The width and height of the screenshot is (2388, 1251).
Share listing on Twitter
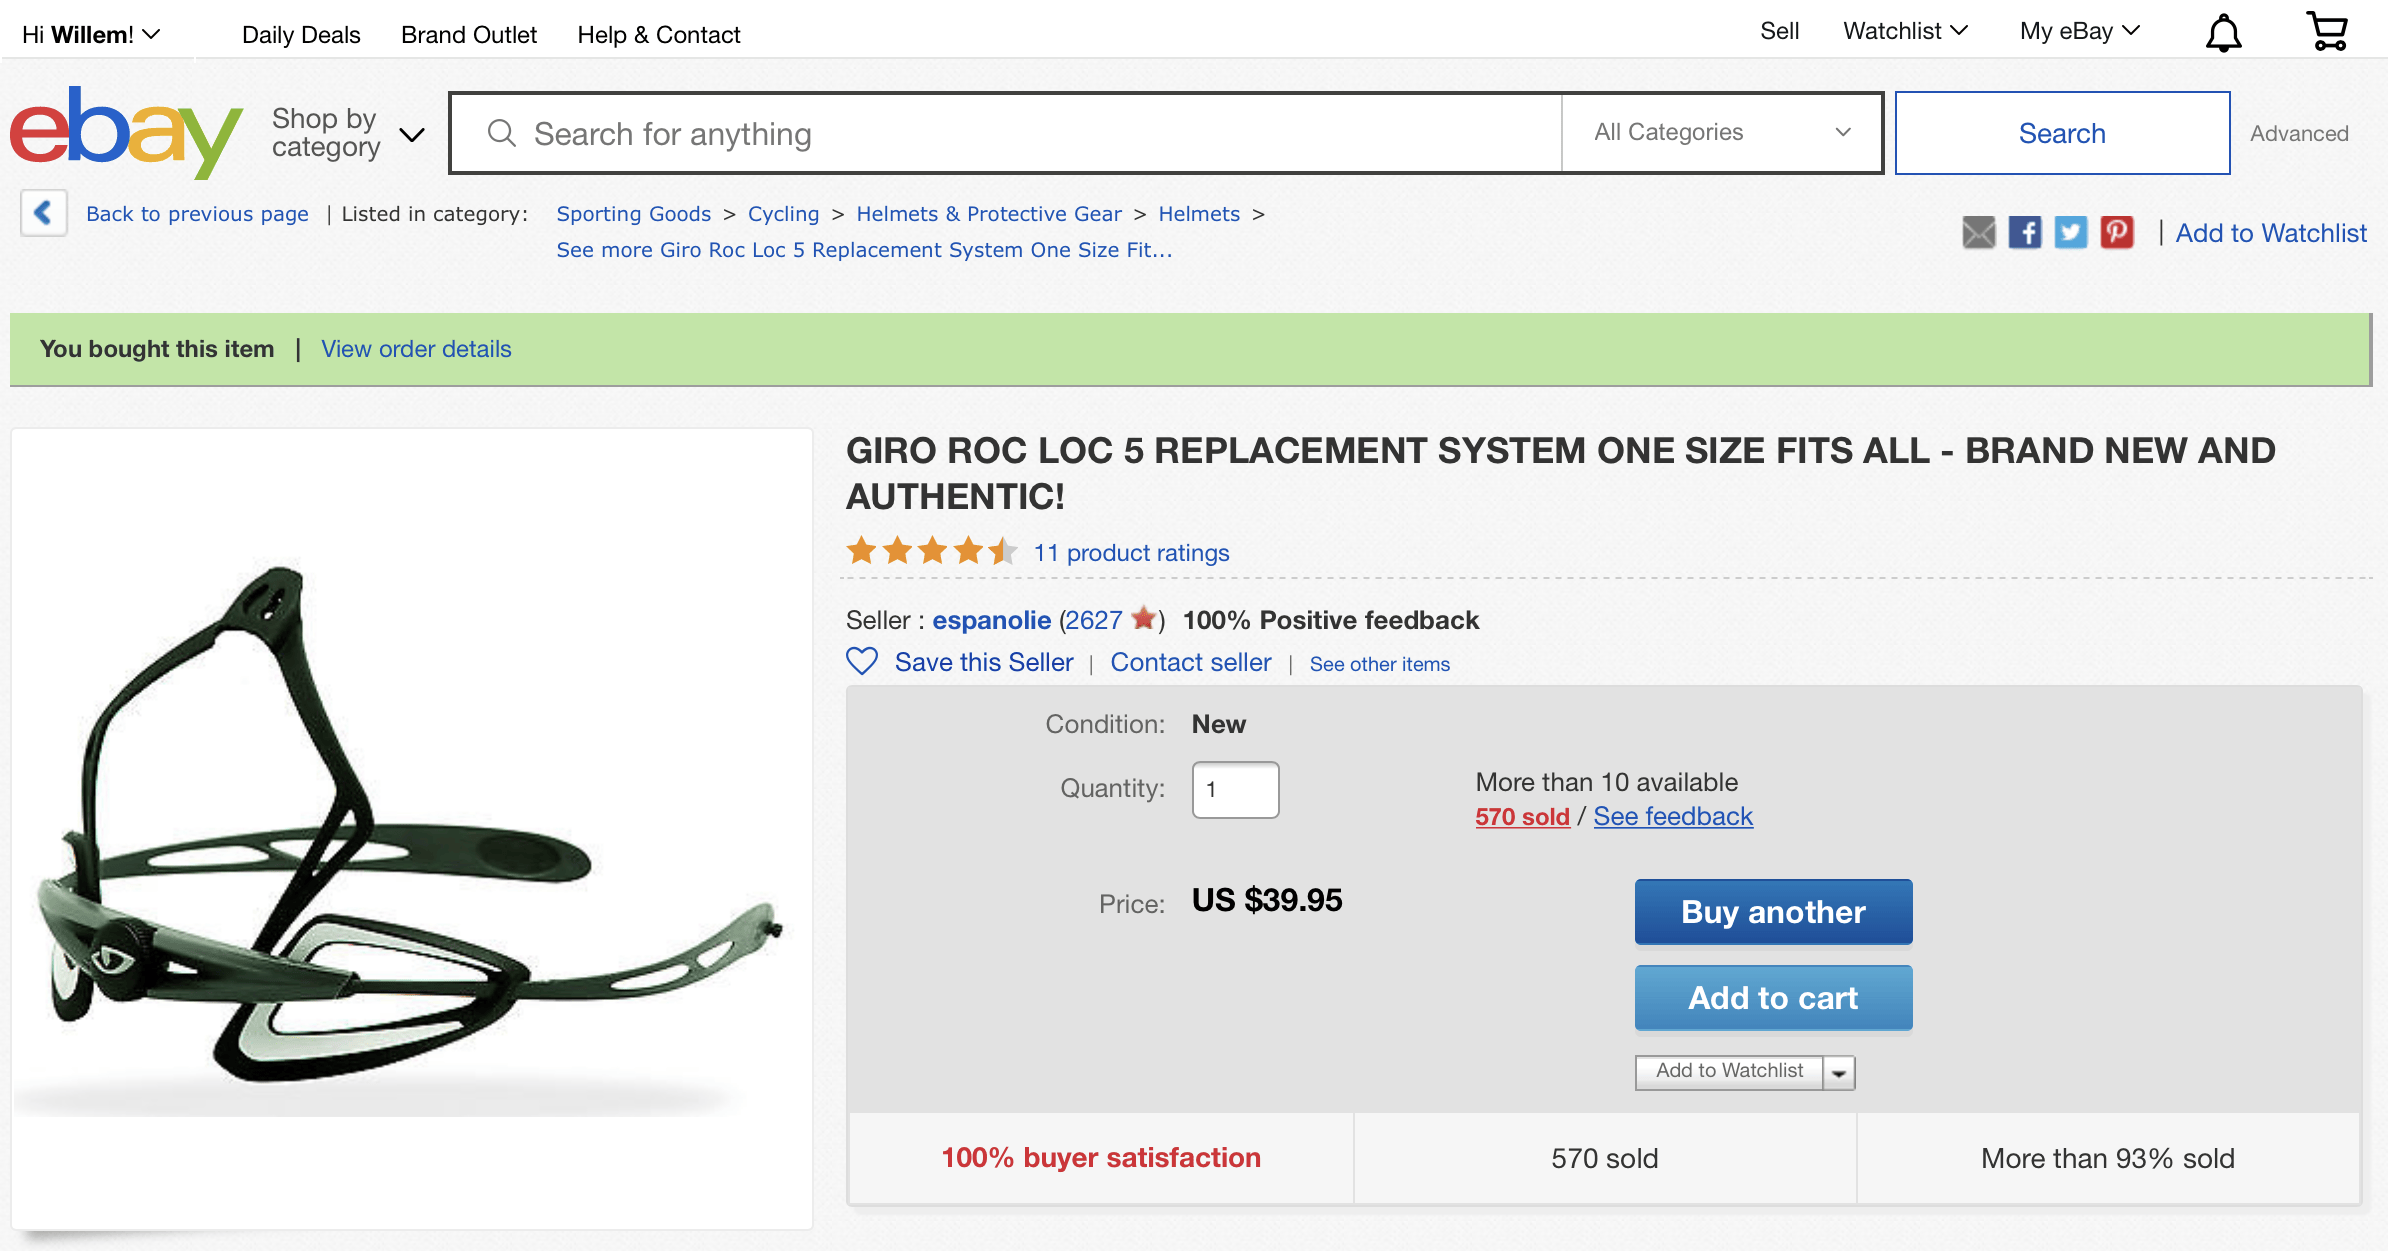click(x=2071, y=233)
